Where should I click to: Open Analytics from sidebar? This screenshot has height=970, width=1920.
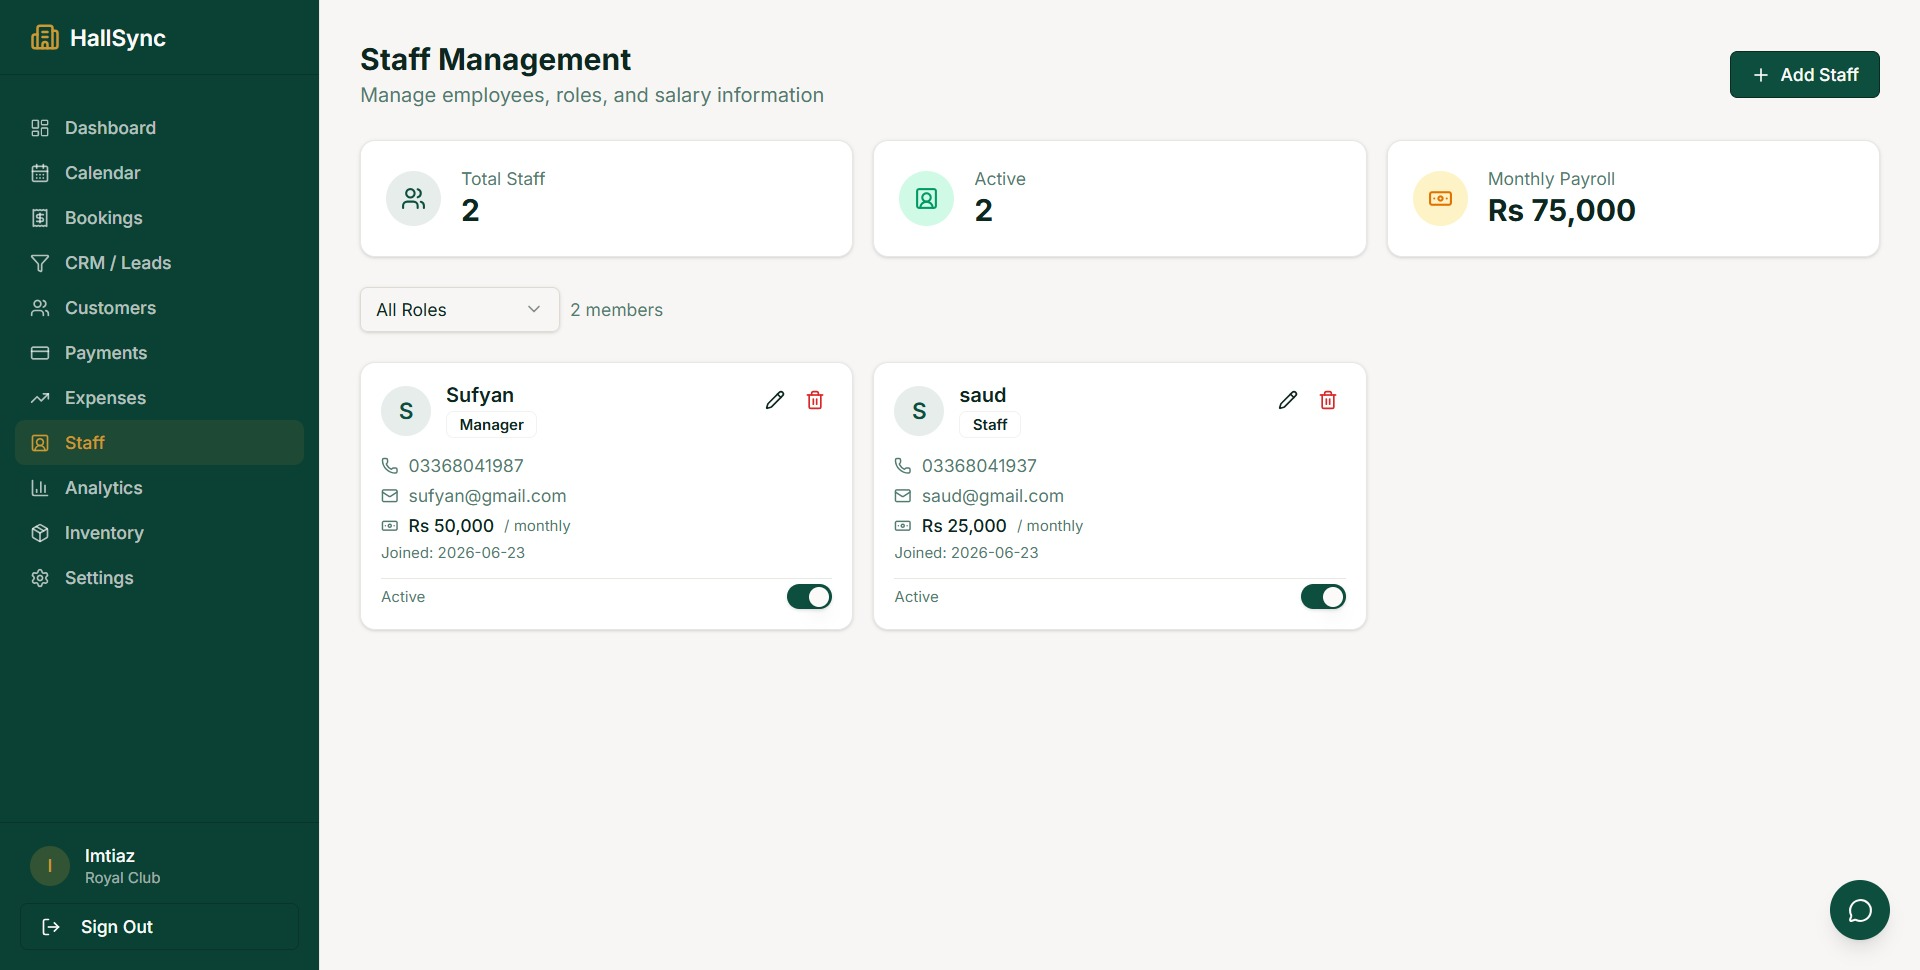point(159,488)
